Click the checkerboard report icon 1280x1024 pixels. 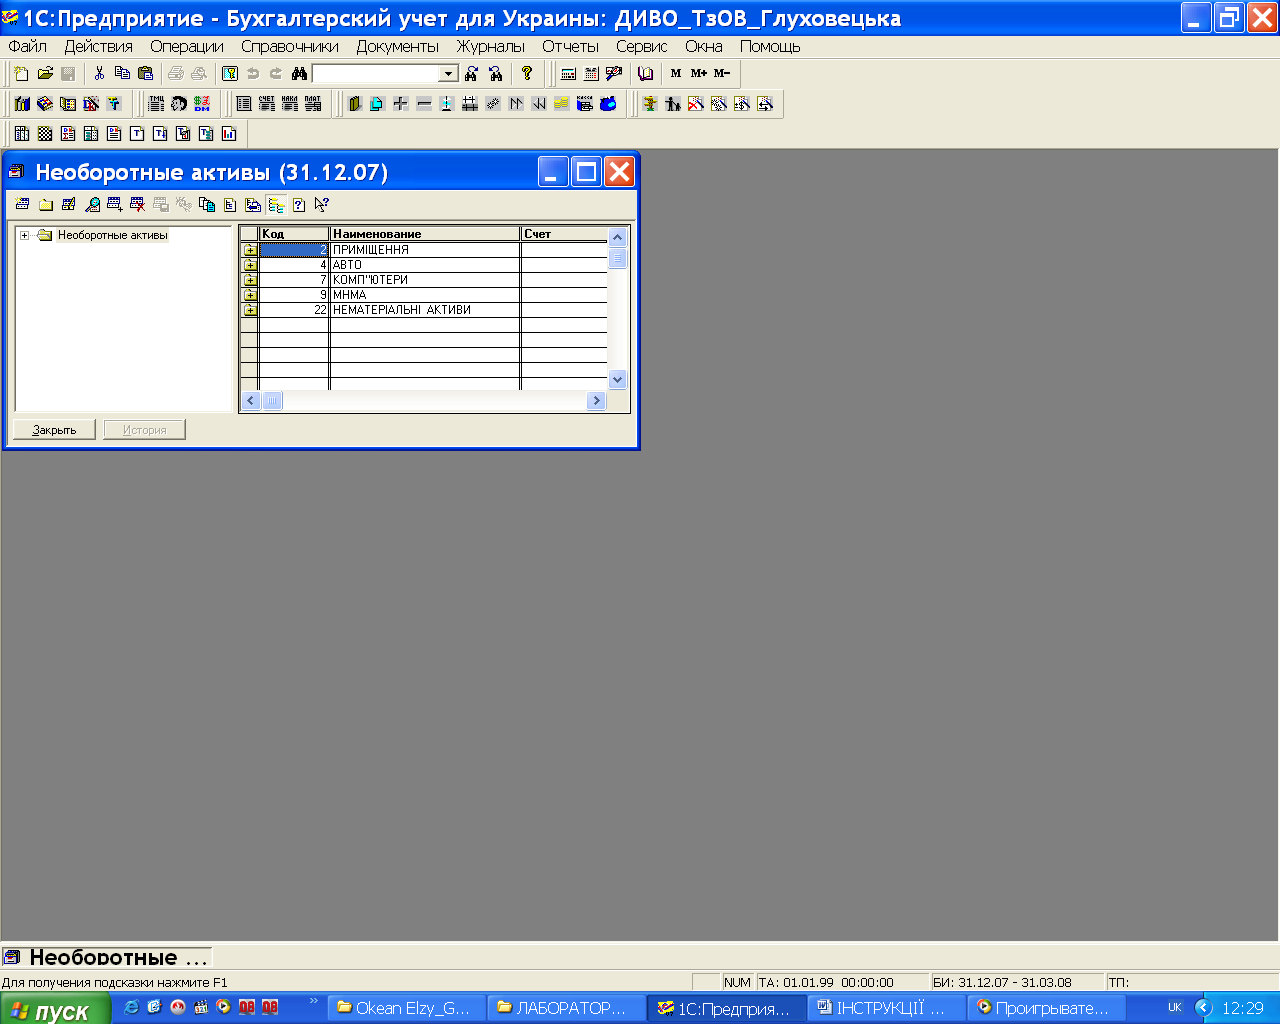(45, 133)
